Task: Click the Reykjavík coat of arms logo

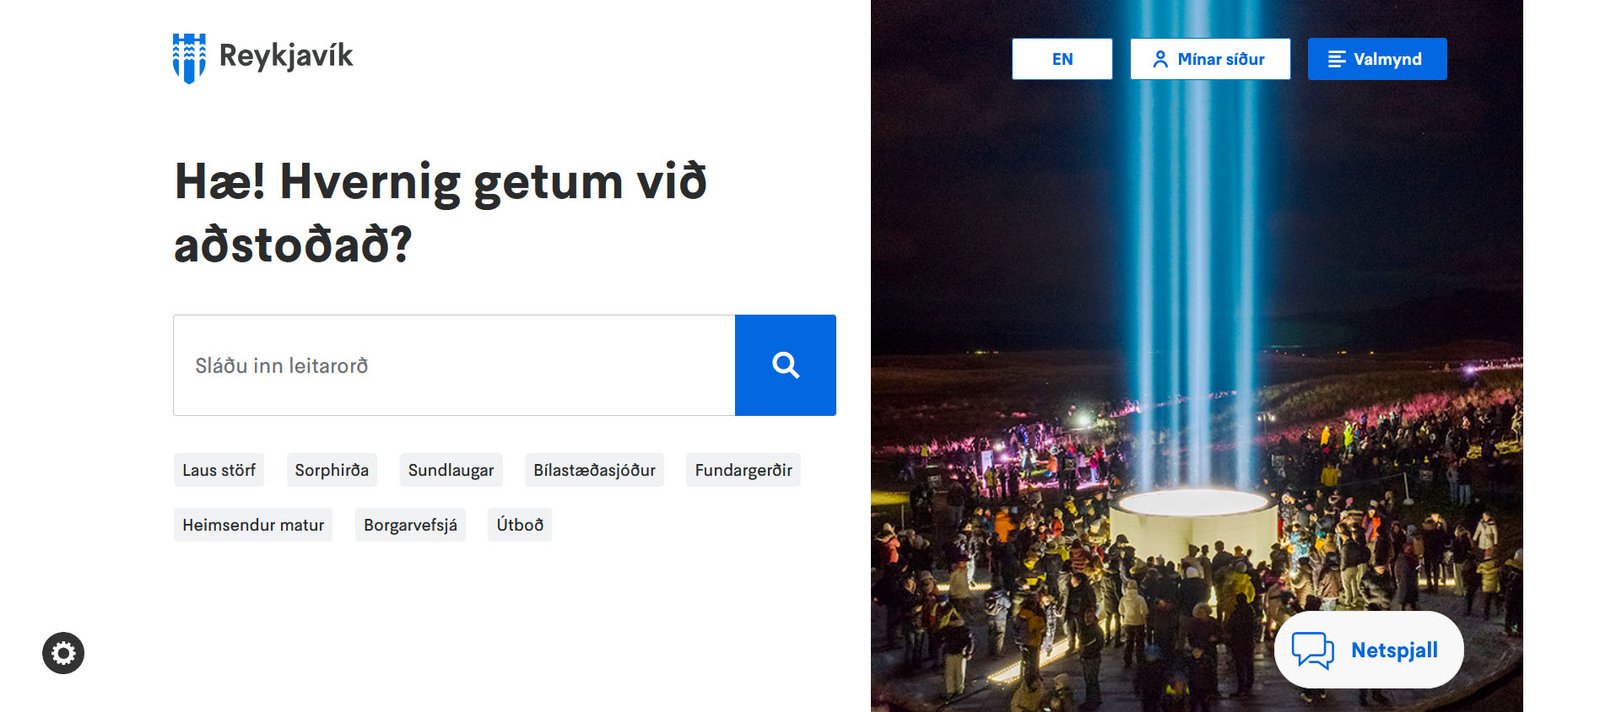Action: pos(189,58)
